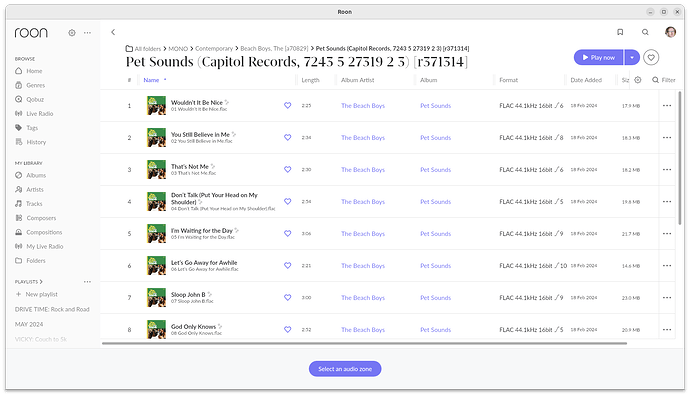Favorite Wouldn't It Be Nice heart
690x396 pixels.
point(287,106)
